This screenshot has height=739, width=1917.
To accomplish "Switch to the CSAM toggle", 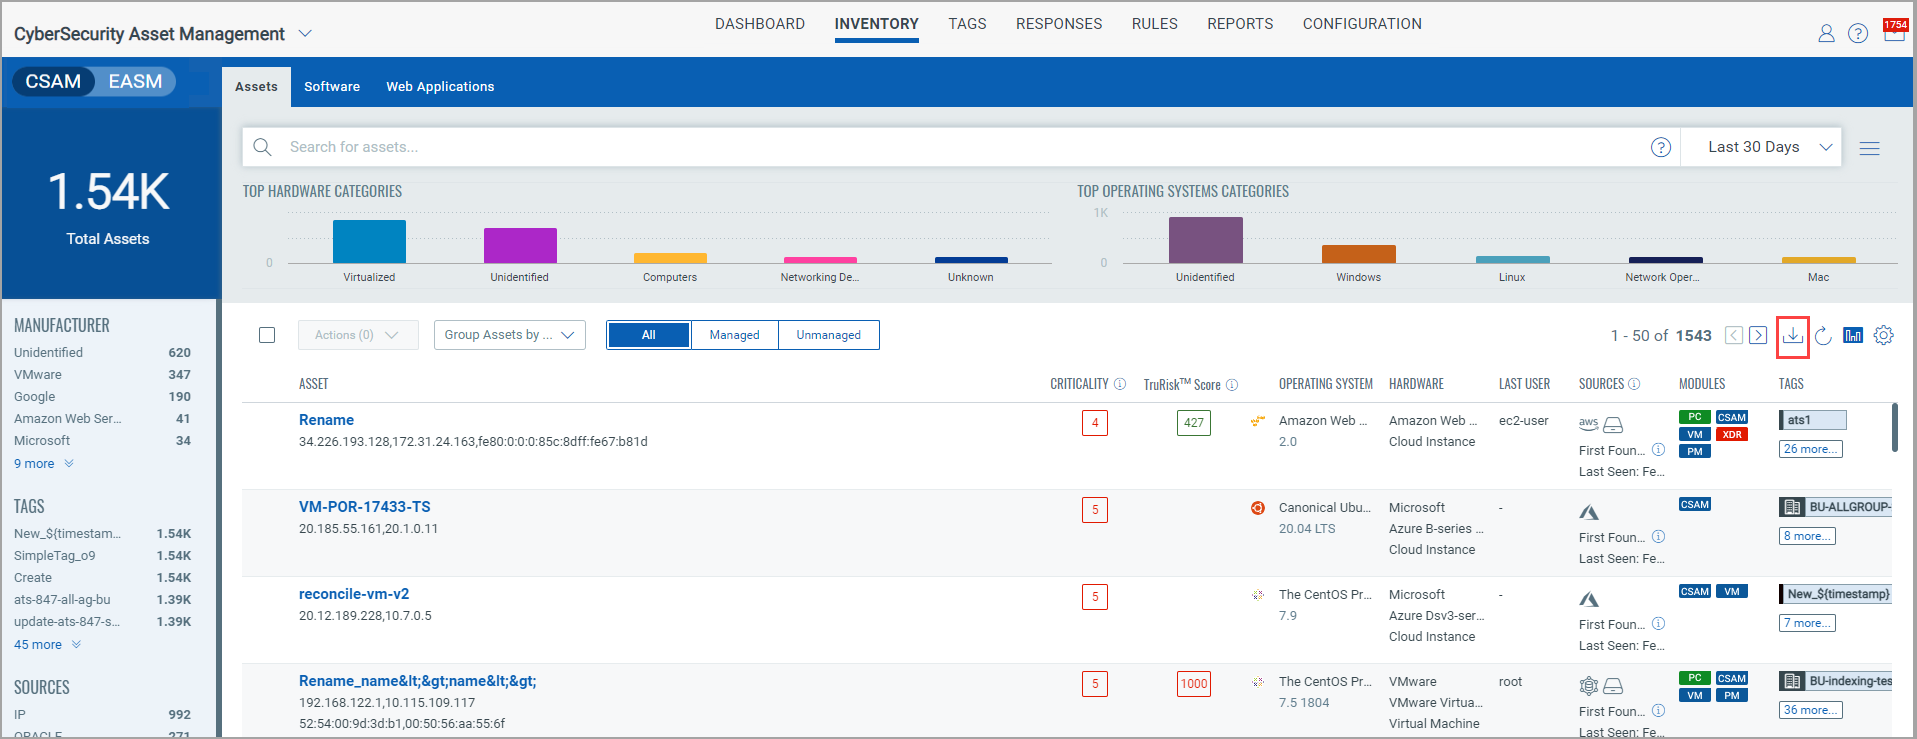I will click(x=53, y=81).
